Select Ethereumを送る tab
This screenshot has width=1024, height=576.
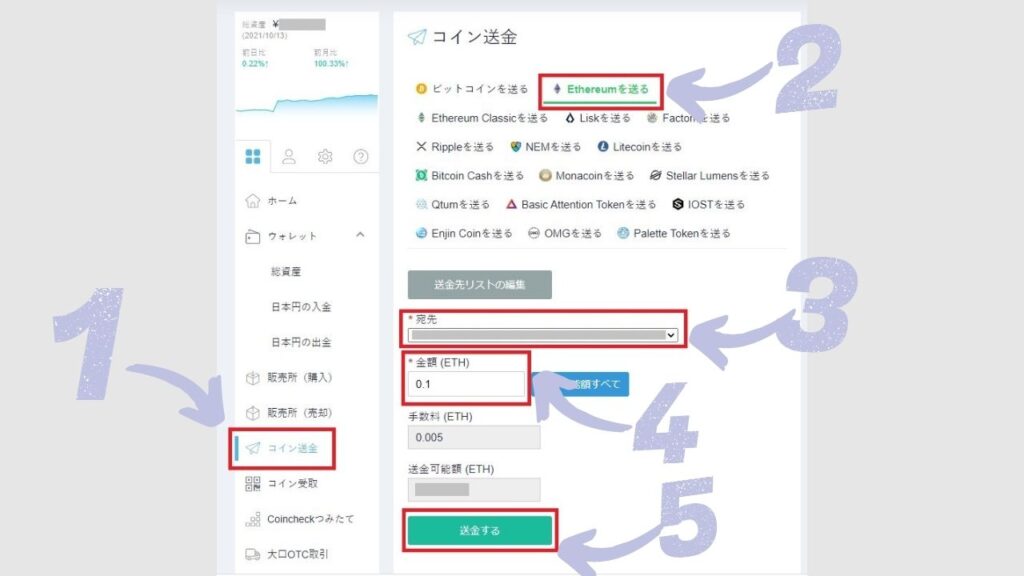point(601,89)
